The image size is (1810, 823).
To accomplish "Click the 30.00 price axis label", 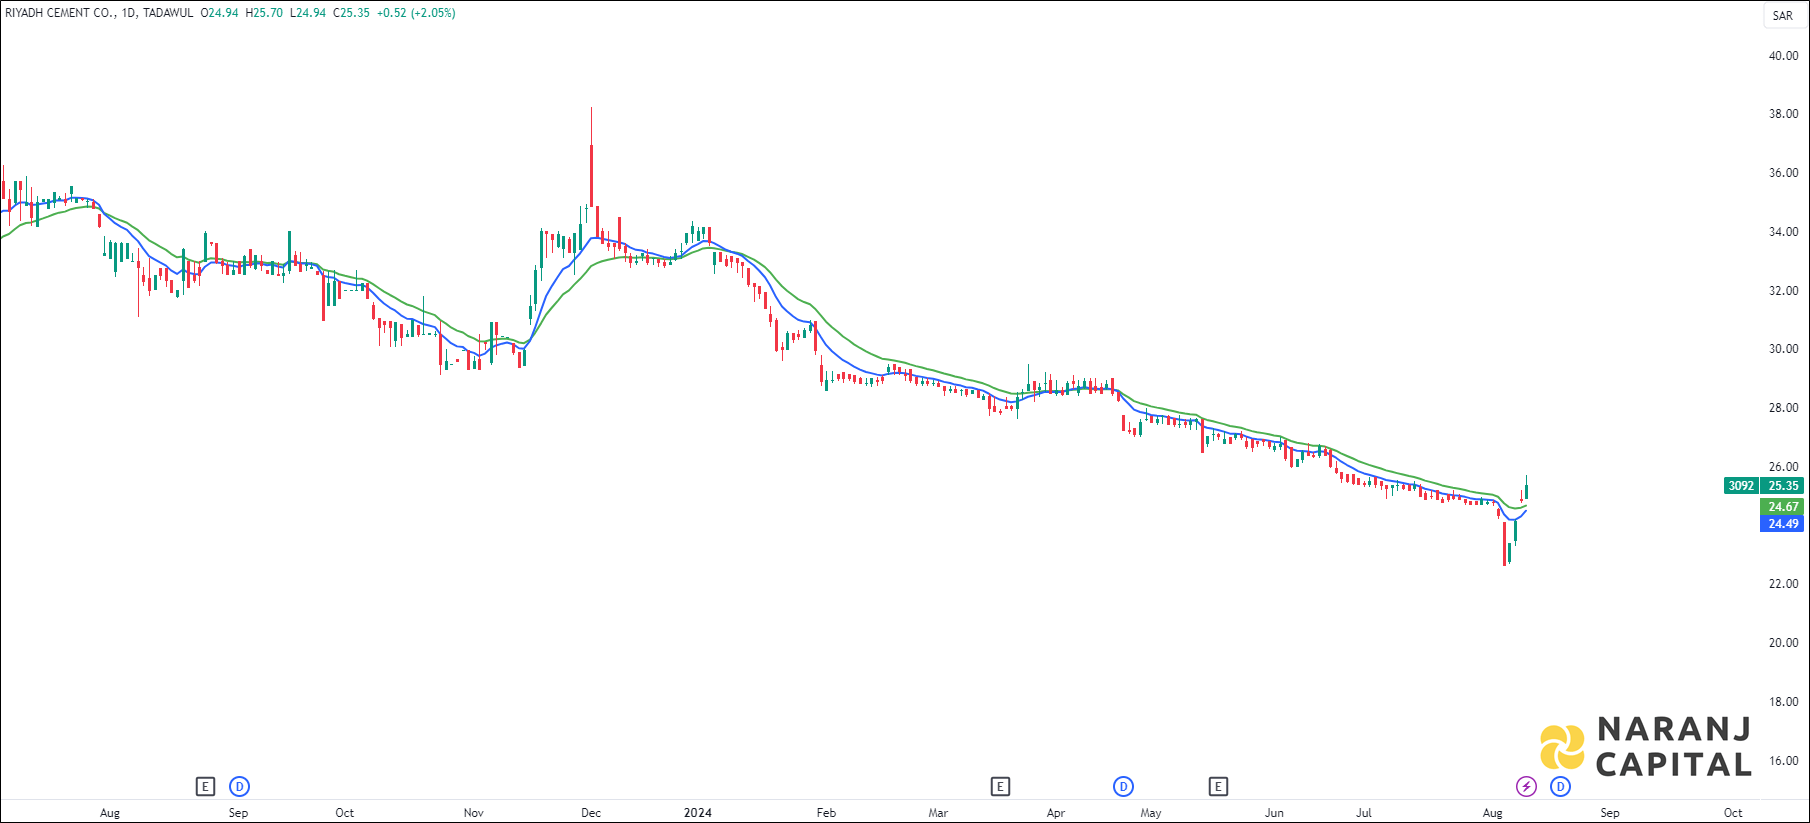I will point(1783,349).
